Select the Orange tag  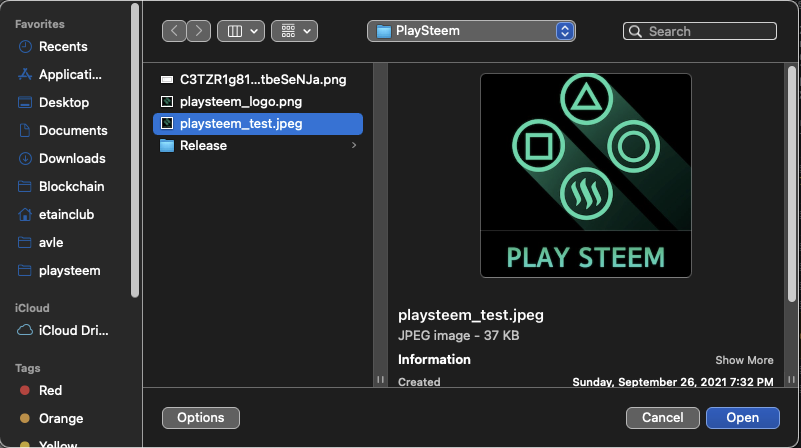coord(61,419)
